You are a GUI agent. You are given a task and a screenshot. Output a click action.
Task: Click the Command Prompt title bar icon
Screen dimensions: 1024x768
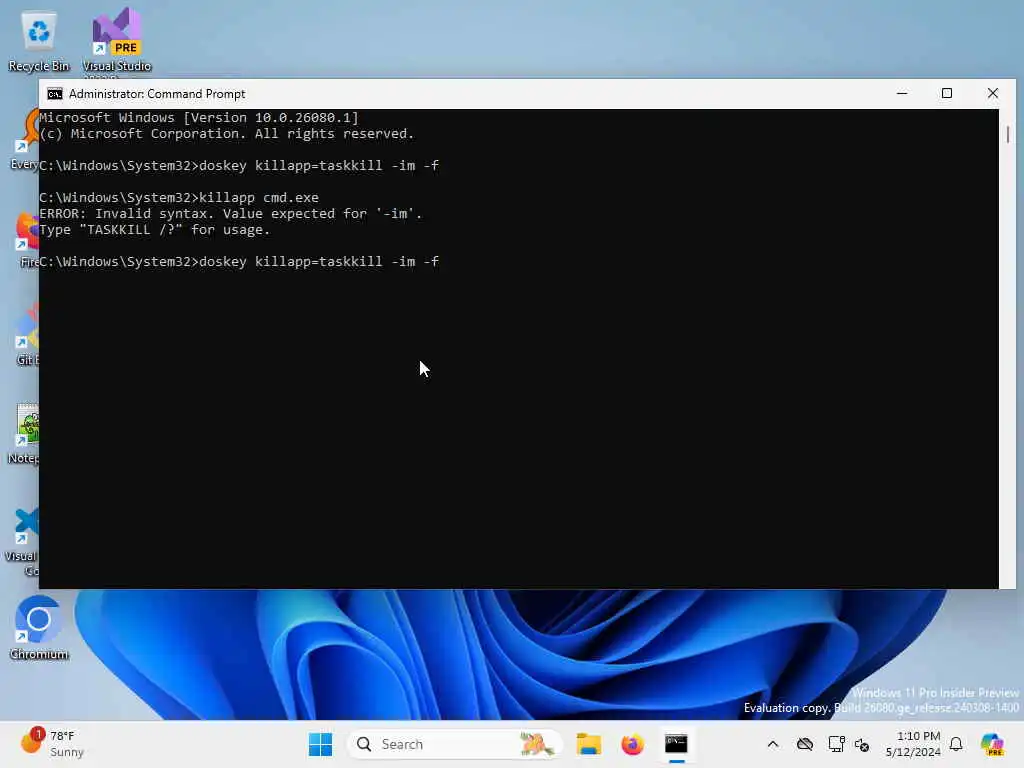[x=55, y=94]
